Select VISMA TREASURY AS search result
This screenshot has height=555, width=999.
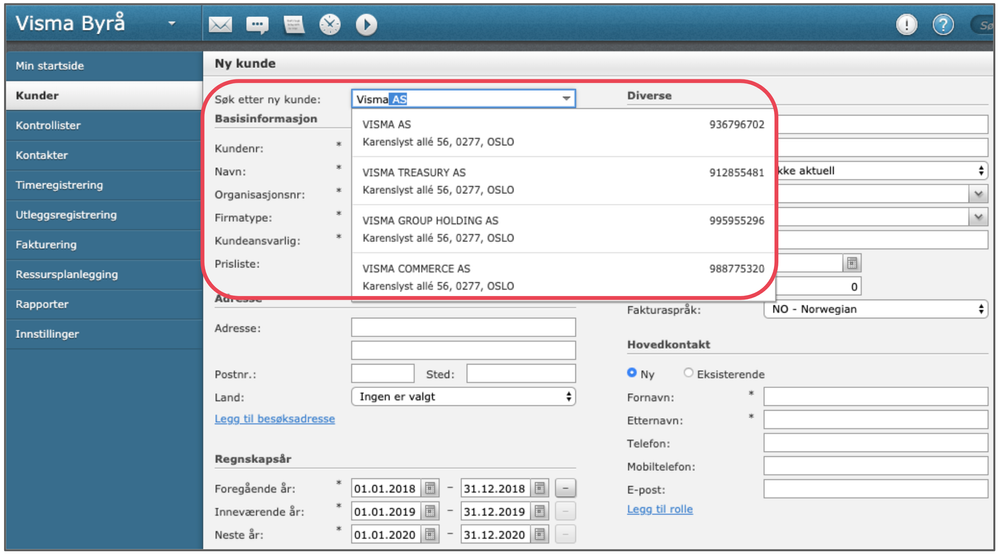[x=563, y=181]
